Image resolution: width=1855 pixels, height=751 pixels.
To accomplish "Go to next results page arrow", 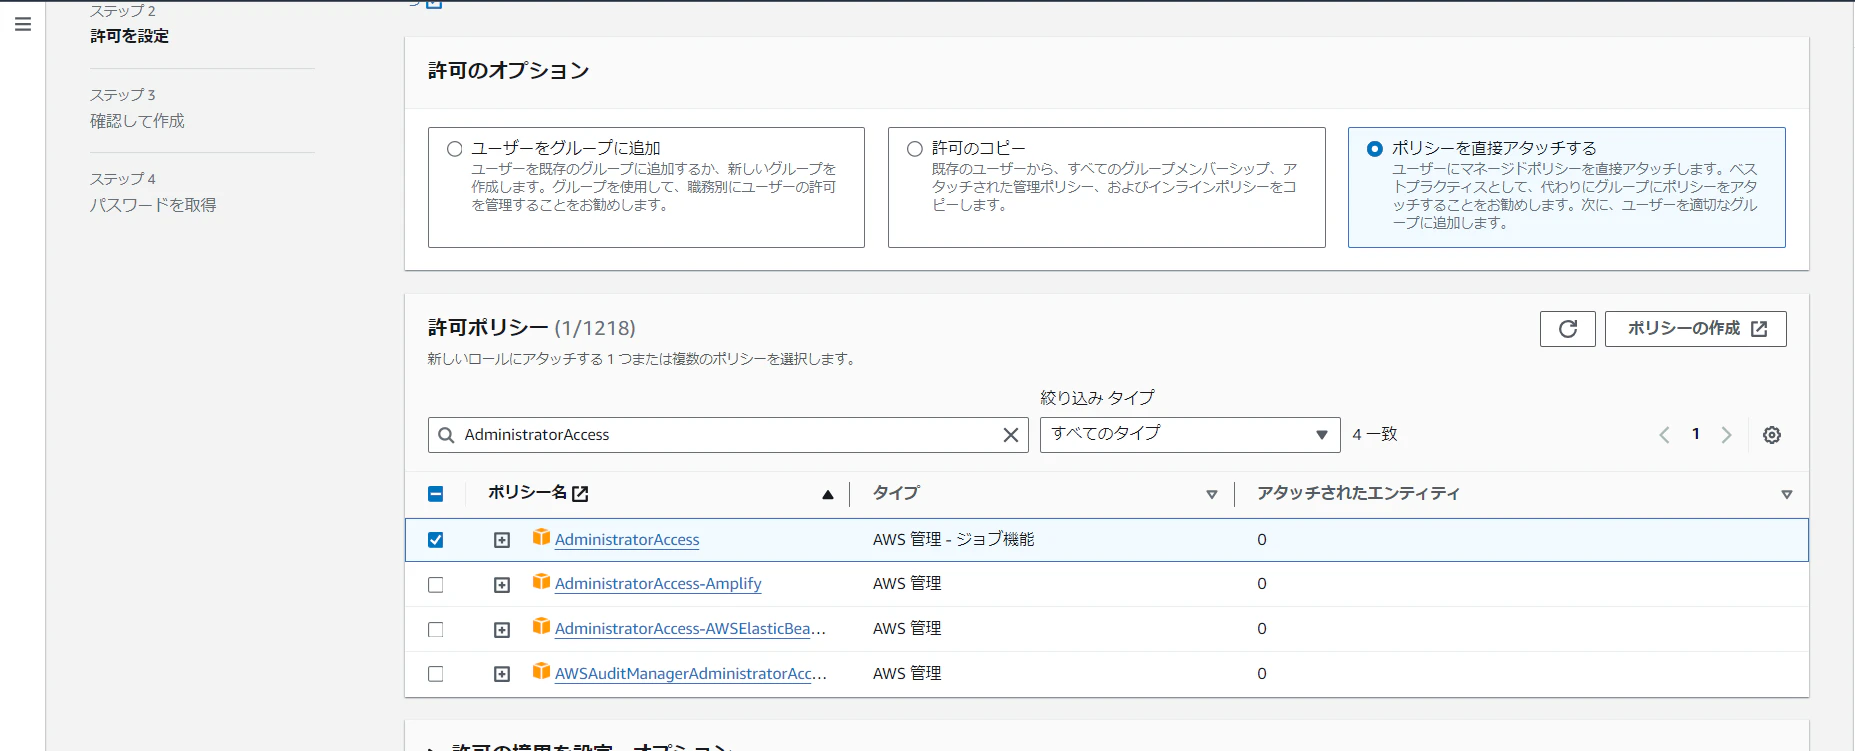I will point(1726,435).
